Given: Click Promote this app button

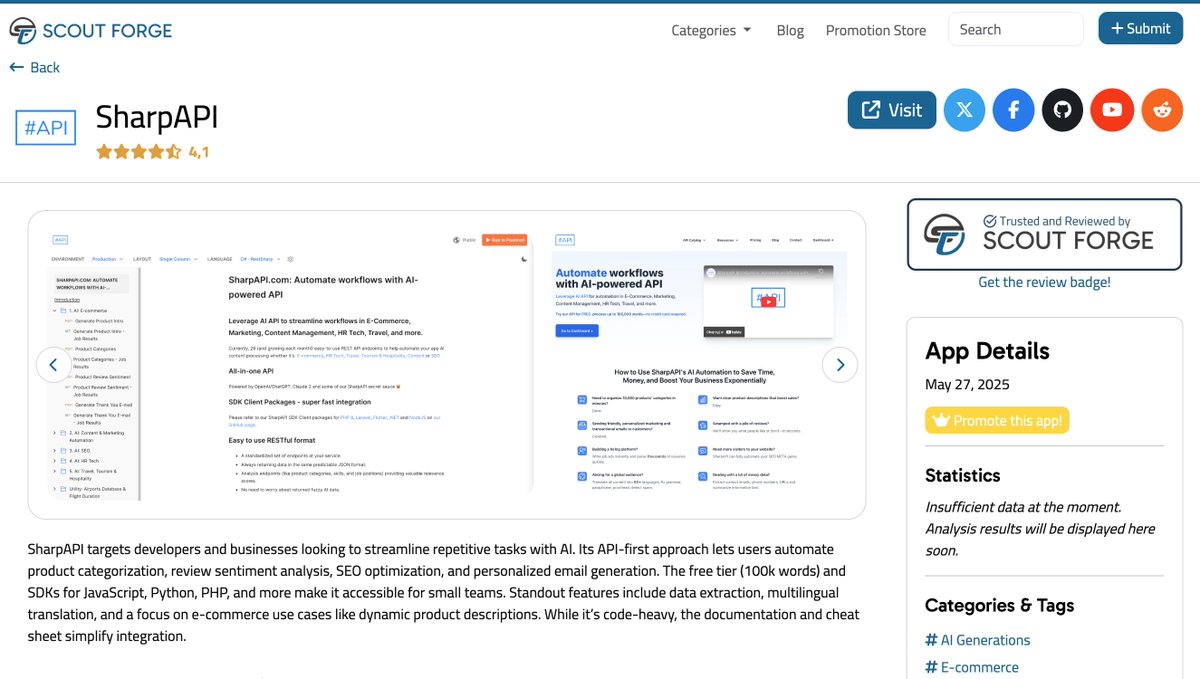Looking at the screenshot, I should [997, 420].
